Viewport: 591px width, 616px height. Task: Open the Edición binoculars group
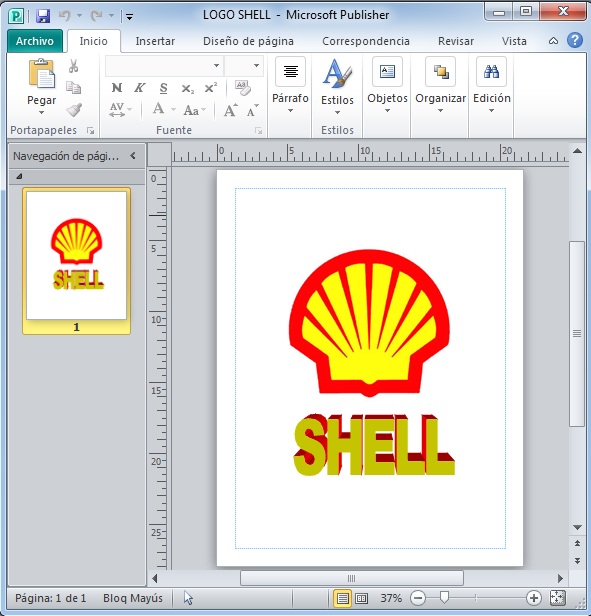[492, 86]
